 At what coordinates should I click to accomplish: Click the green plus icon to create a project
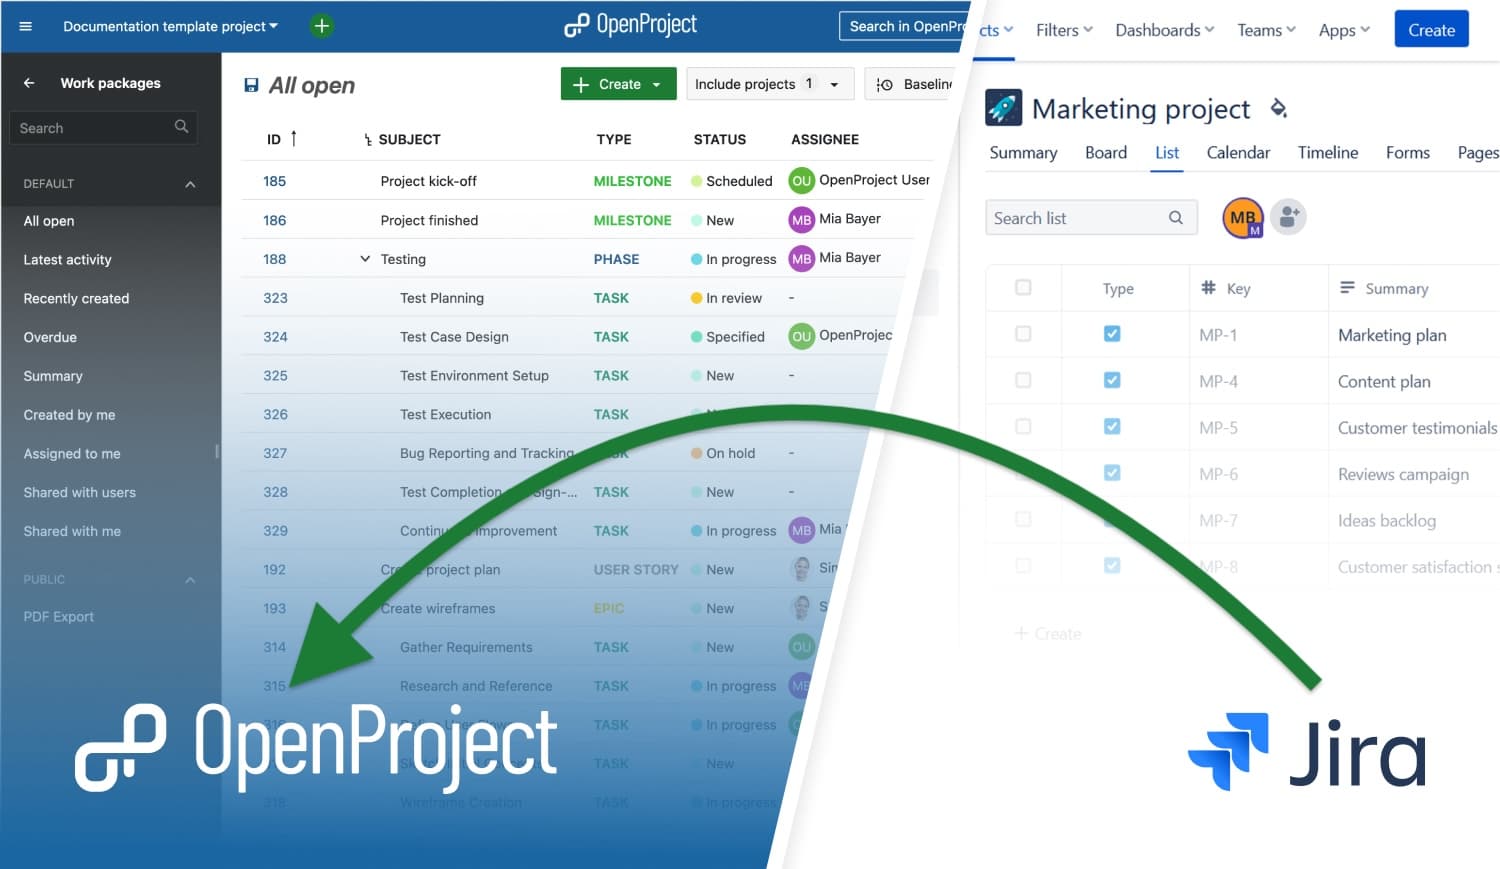coord(321,25)
